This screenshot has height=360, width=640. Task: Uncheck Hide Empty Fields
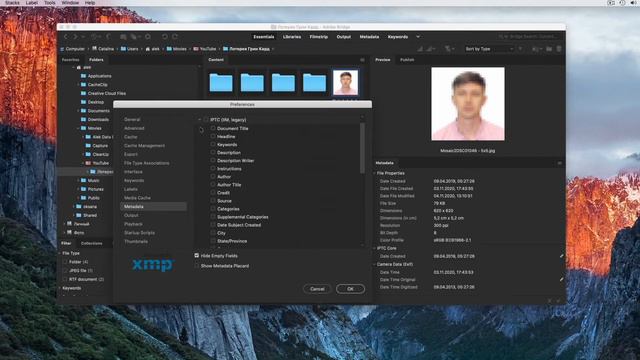coord(197,256)
